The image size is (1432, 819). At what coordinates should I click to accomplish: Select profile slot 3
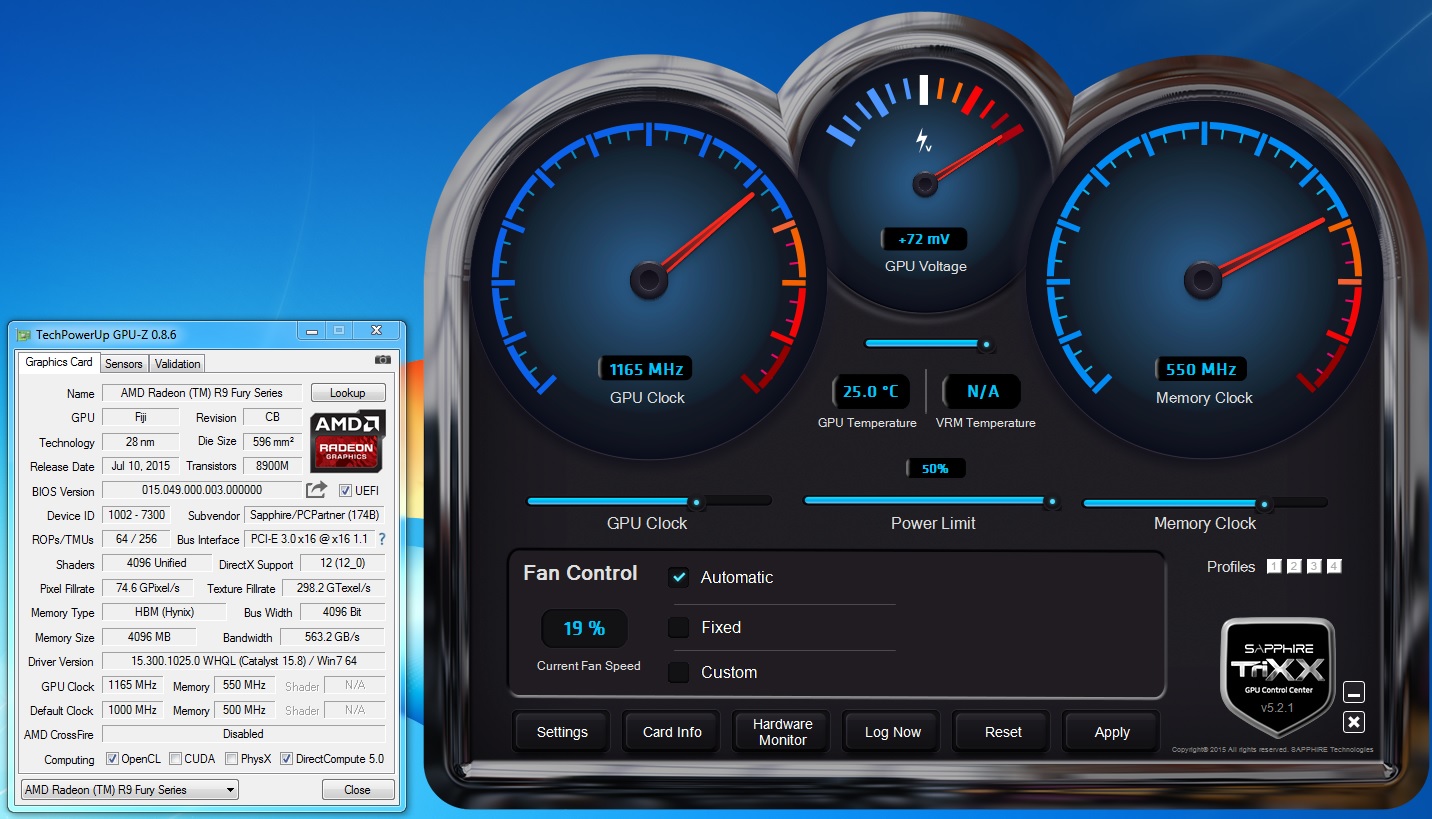(1314, 566)
